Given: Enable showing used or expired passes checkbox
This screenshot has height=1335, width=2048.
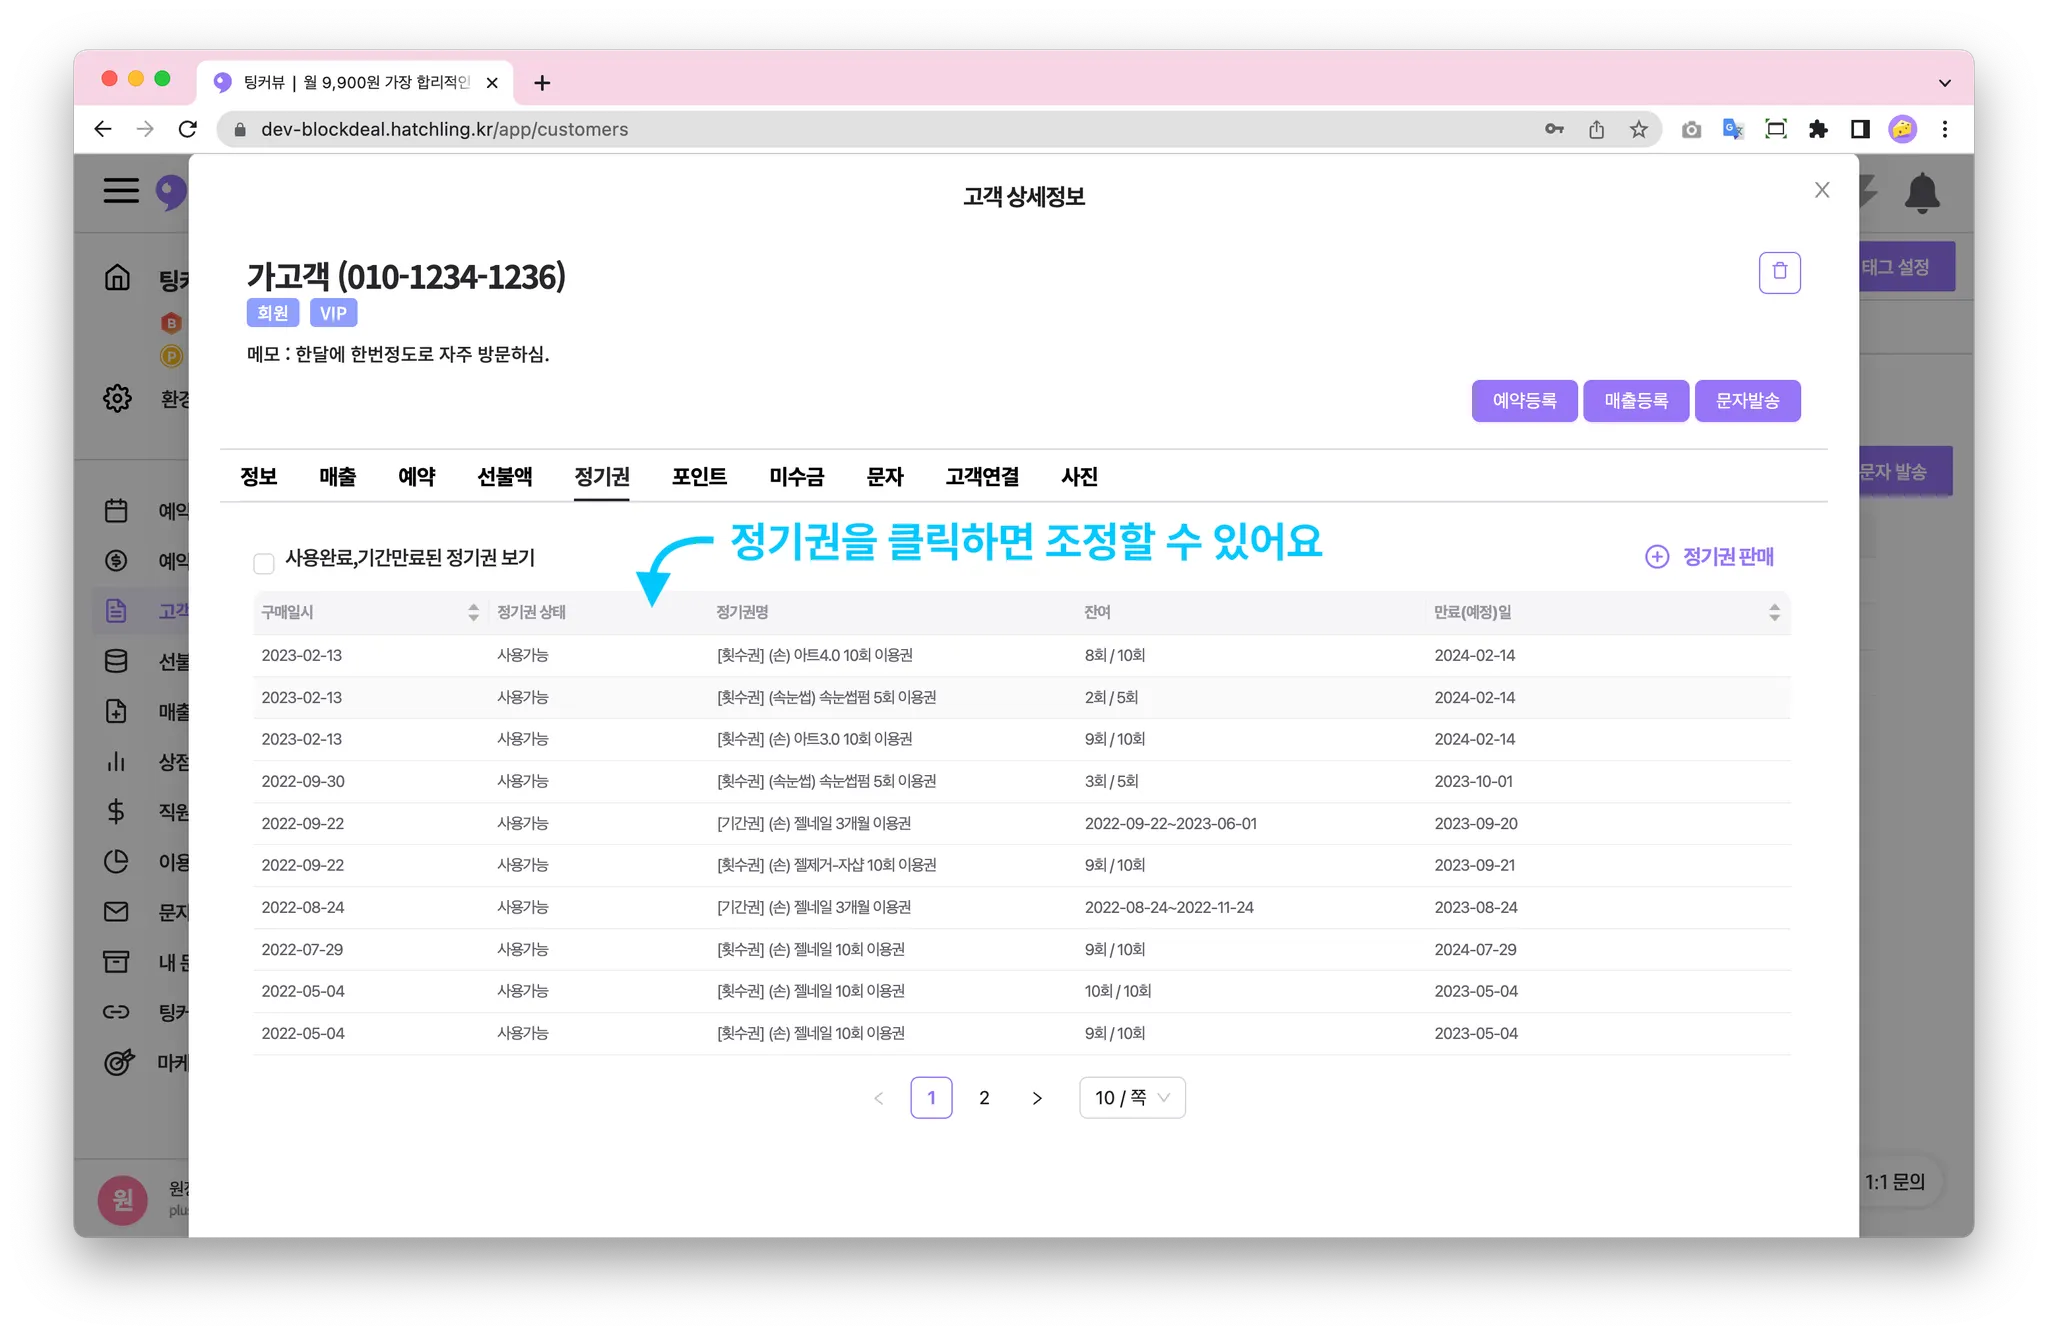Looking at the screenshot, I should [x=264, y=563].
